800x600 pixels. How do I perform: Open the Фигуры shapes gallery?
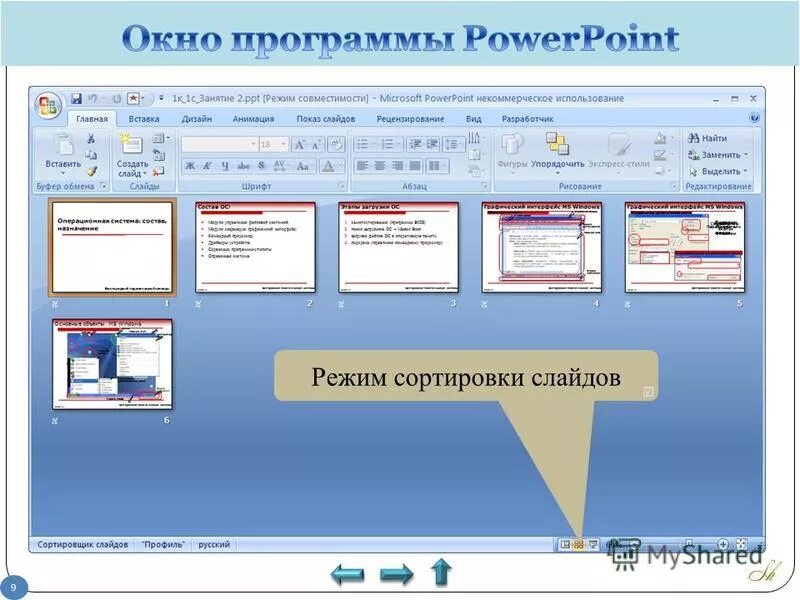[x=512, y=153]
